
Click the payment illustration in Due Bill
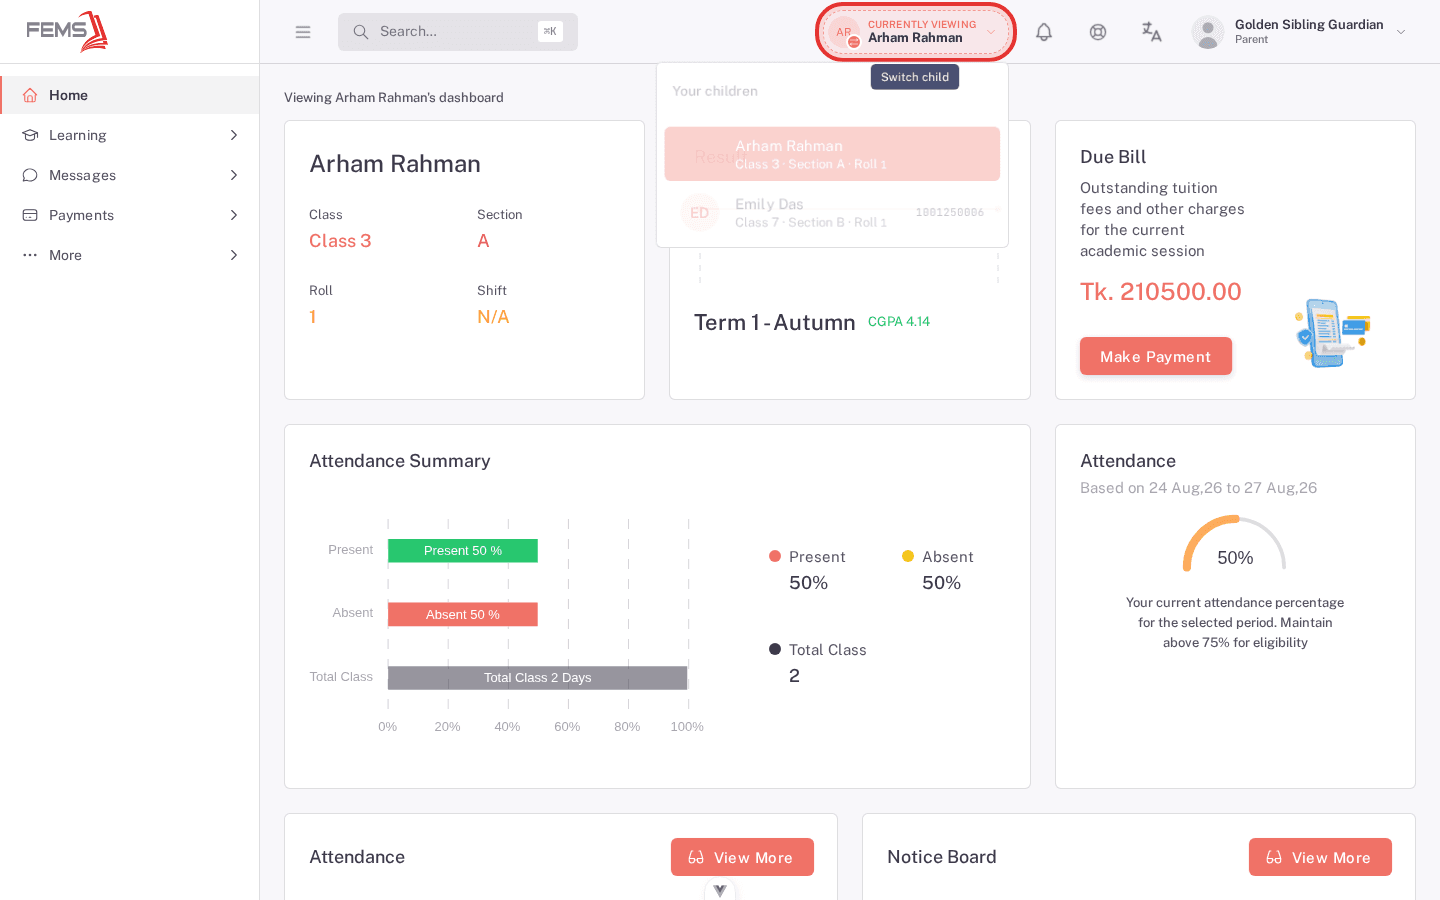tap(1332, 333)
